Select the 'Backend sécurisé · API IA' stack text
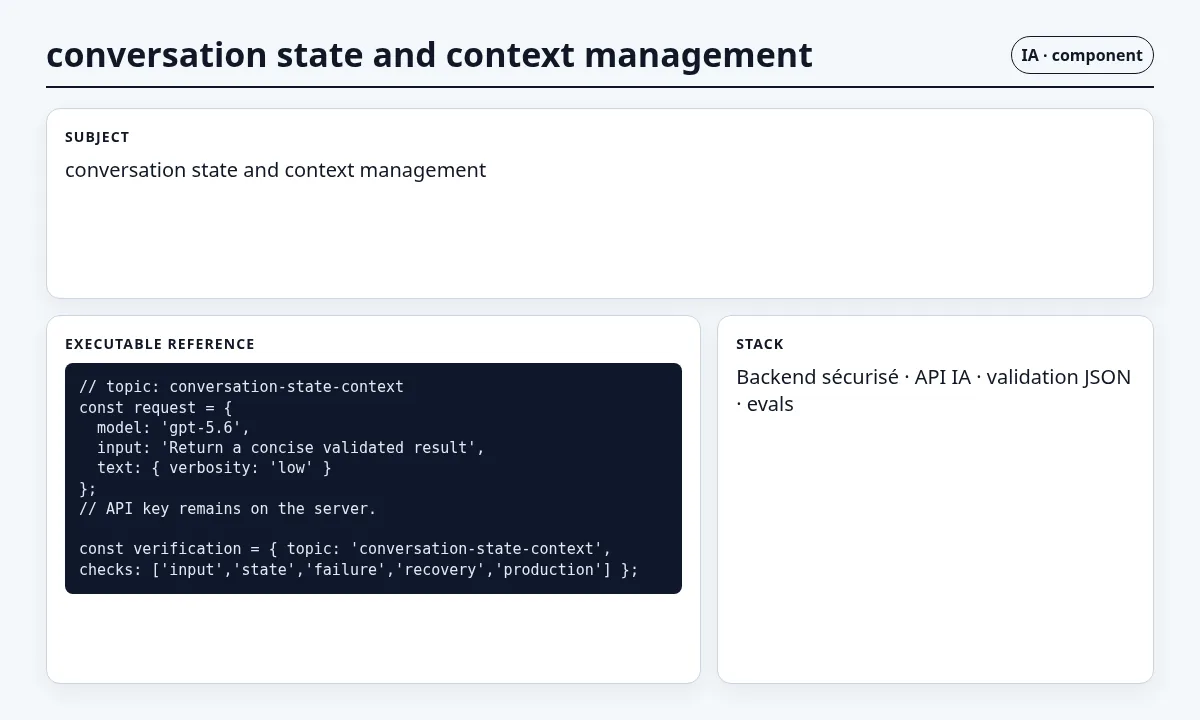Image resolution: width=1200 pixels, height=720 pixels. (x=853, y=377)
